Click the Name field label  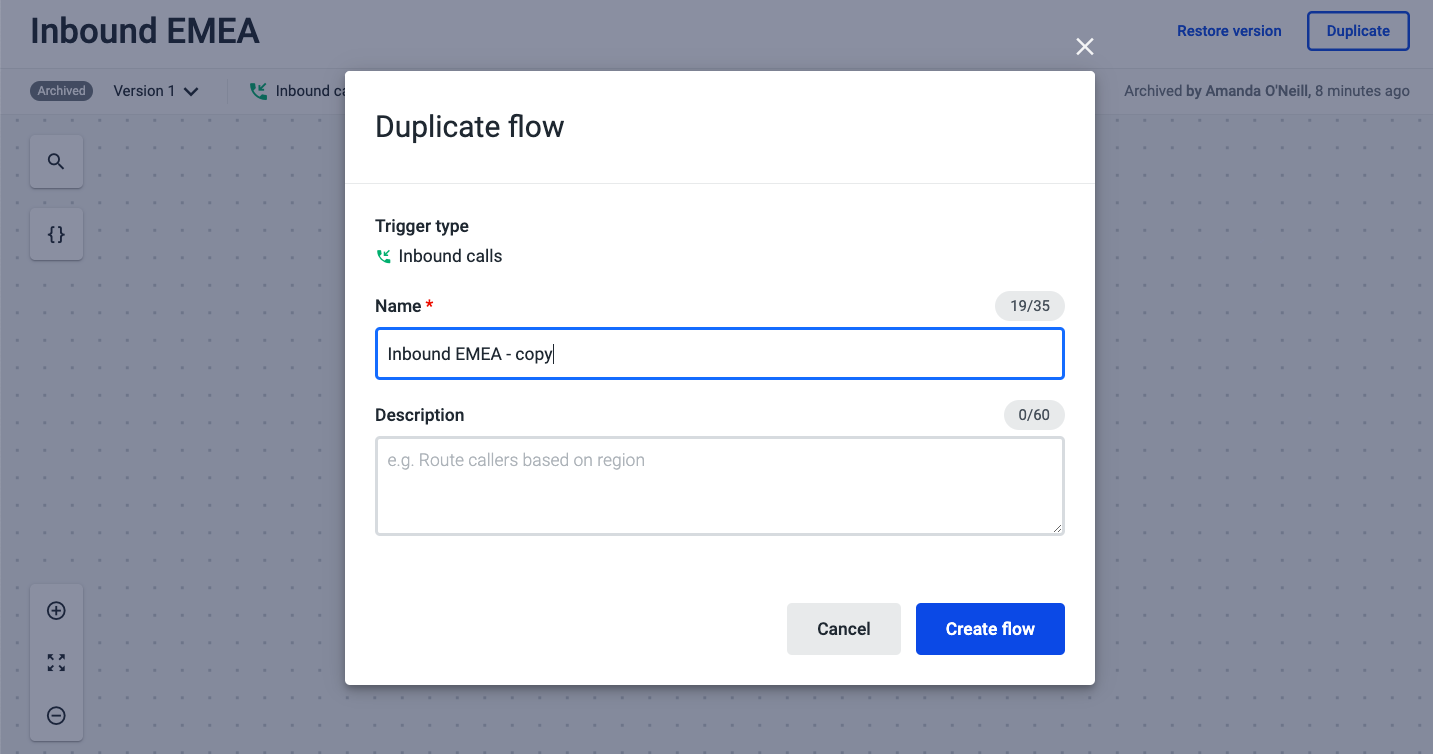[x=398, y=306]
